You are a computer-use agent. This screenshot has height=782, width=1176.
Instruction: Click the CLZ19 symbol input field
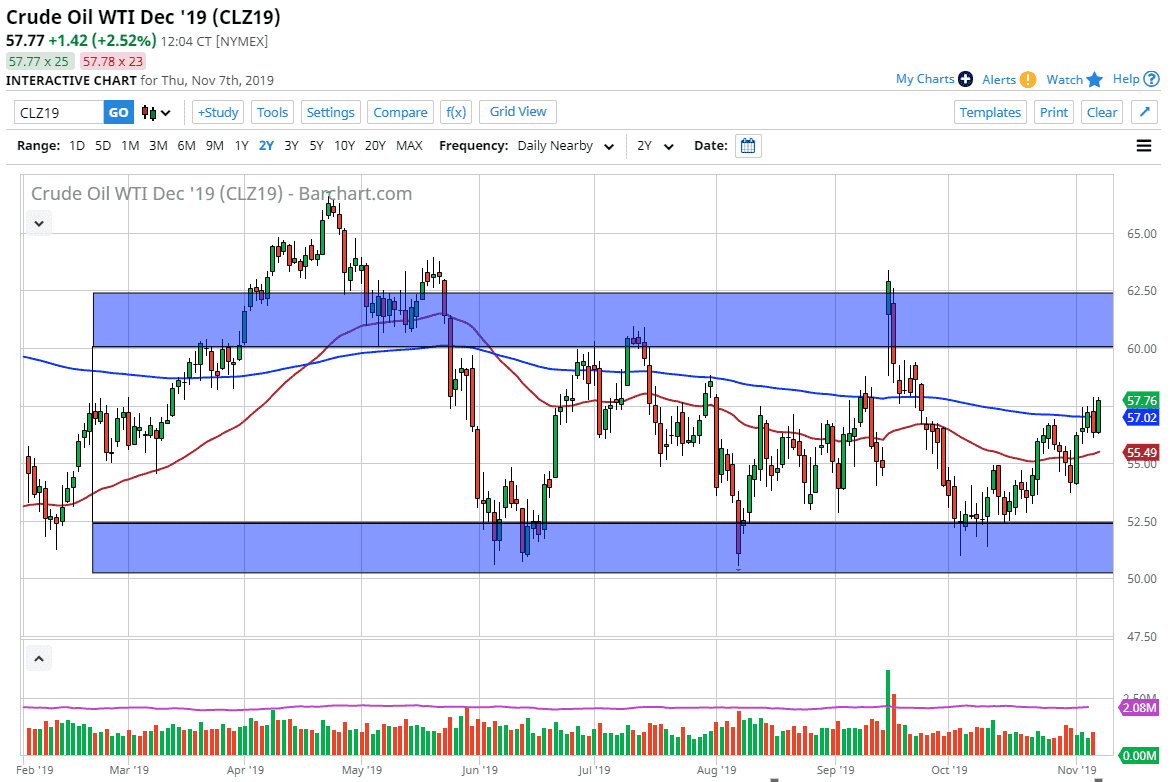tap(55, 112)
